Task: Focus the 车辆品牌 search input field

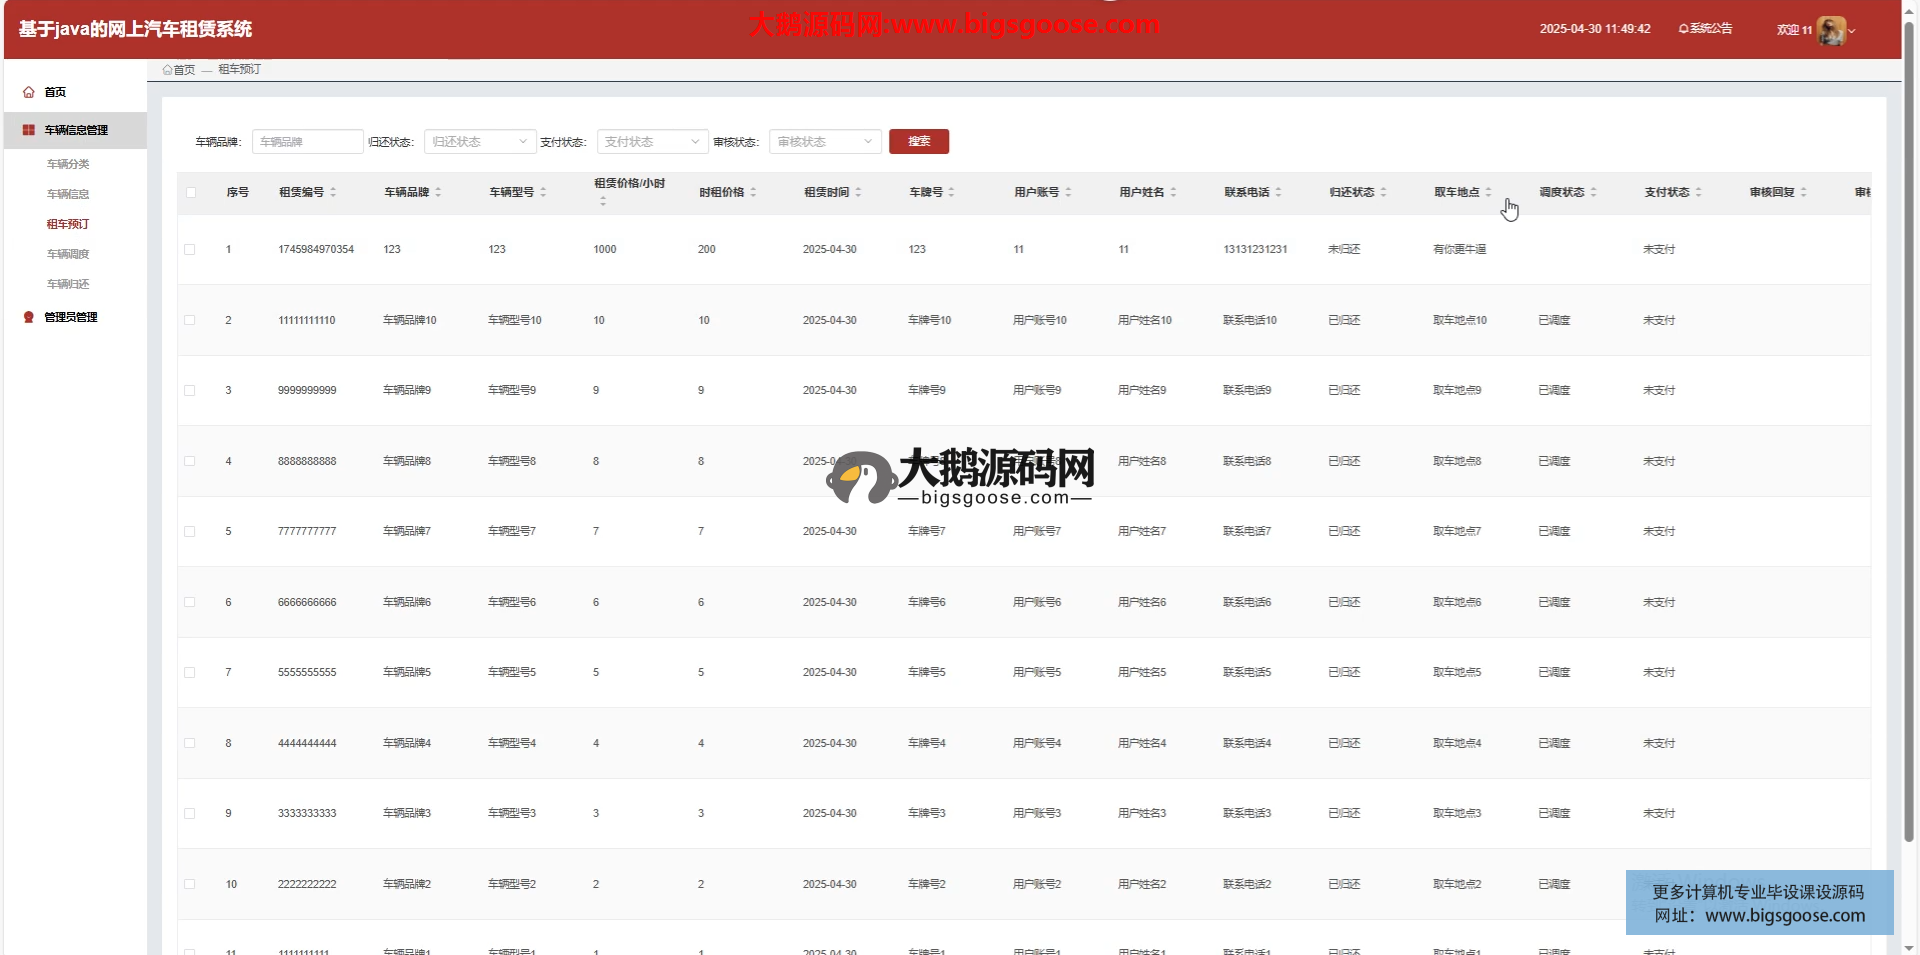Action: click(x=307, y=142)
